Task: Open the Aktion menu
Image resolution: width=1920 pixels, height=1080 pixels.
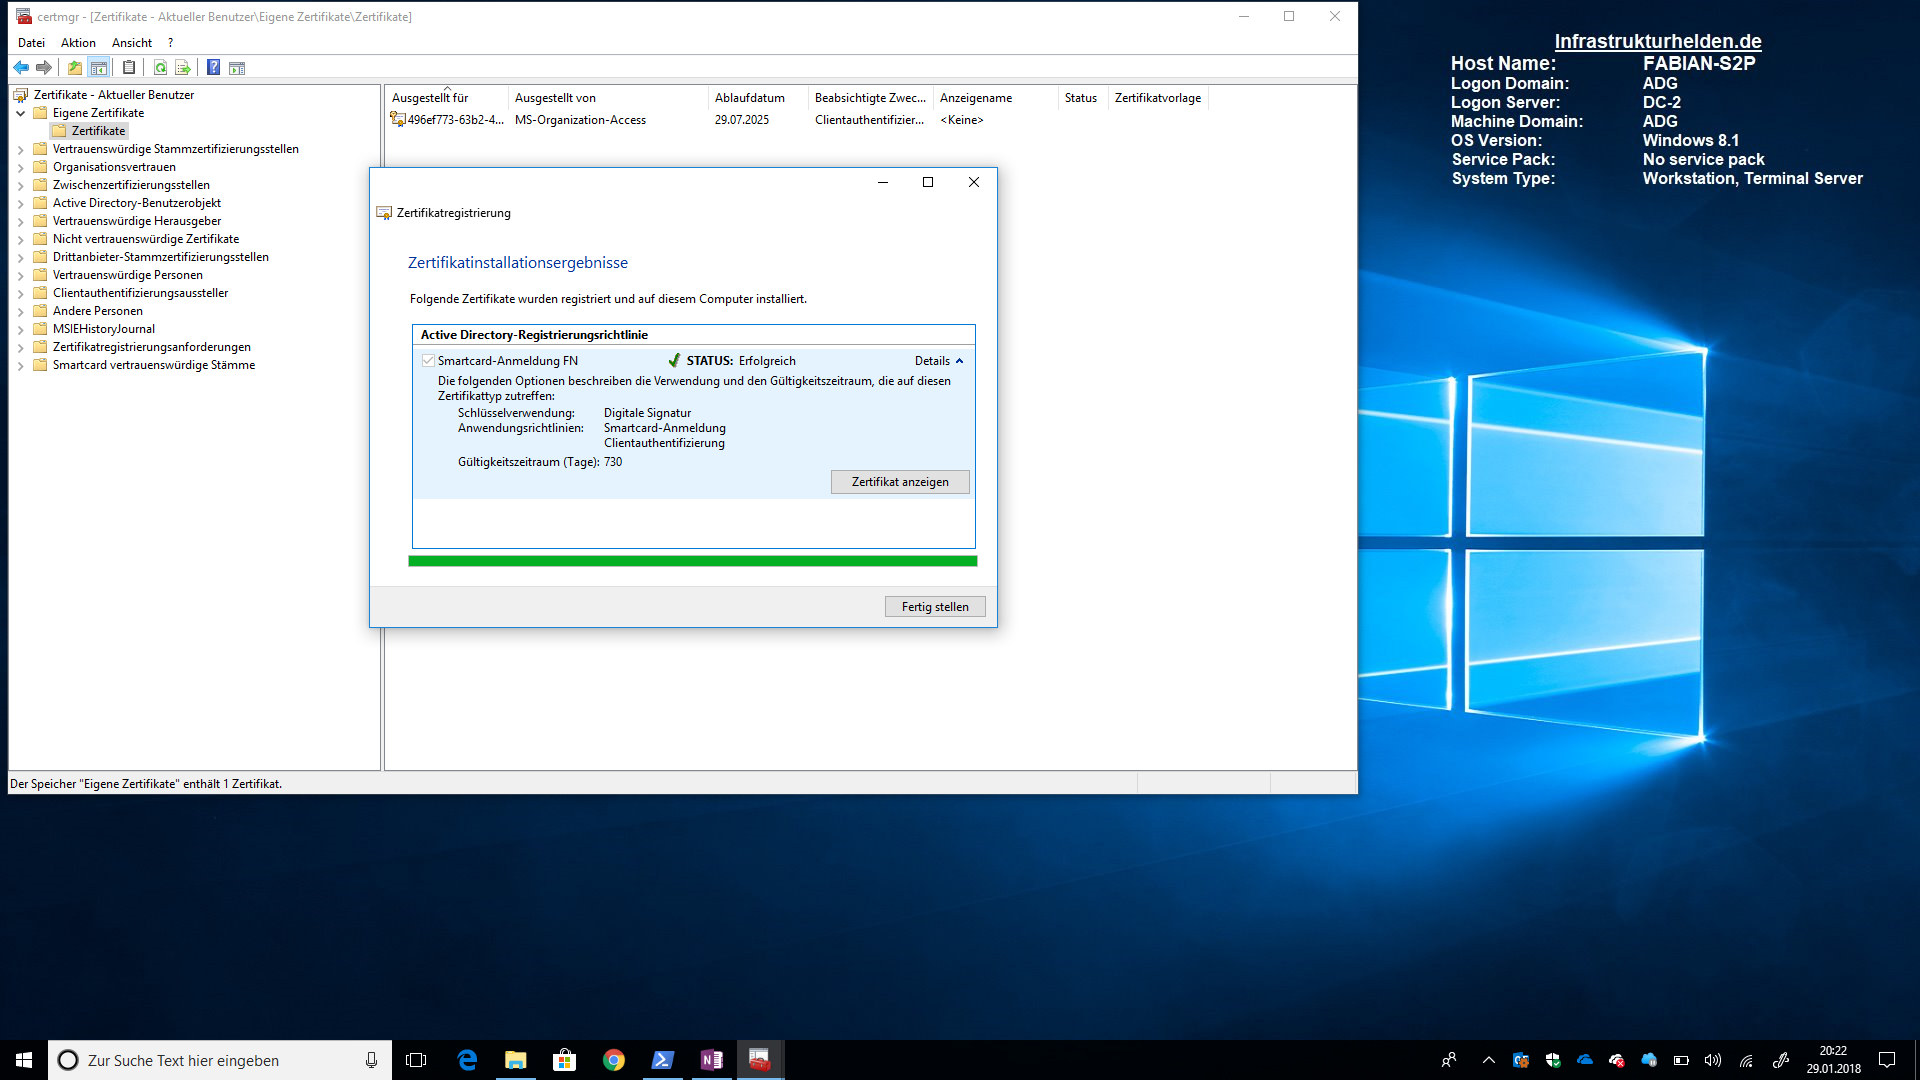Action: coord(78,43)
